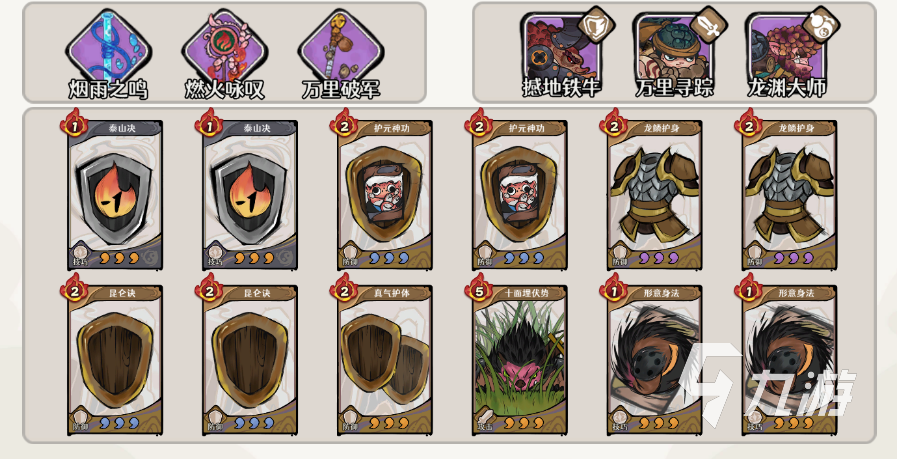This screenshot has height=459, width=897.
Task: Open the 万里寻踪 character portrait
Action: click(672, 50)
